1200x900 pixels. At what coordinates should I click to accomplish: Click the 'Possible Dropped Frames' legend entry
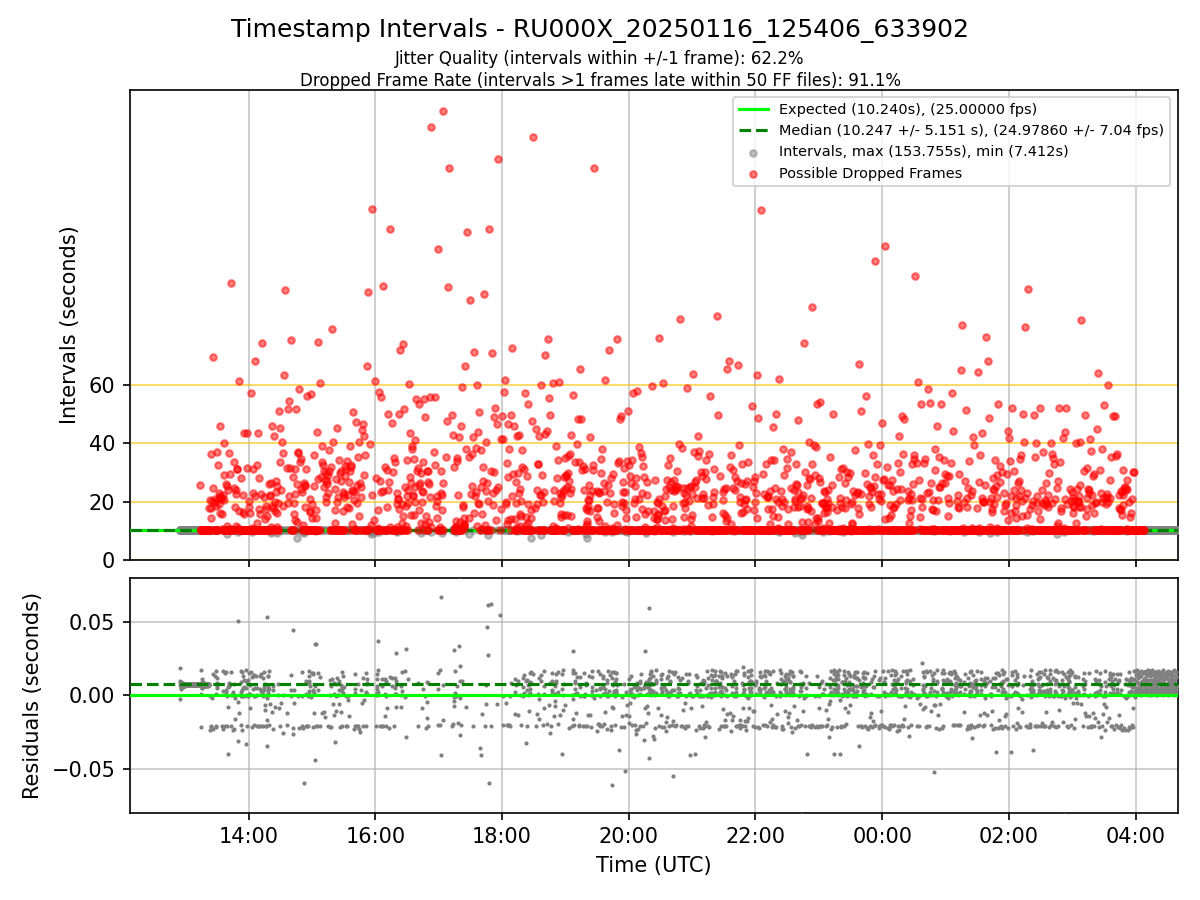[870, 173]
